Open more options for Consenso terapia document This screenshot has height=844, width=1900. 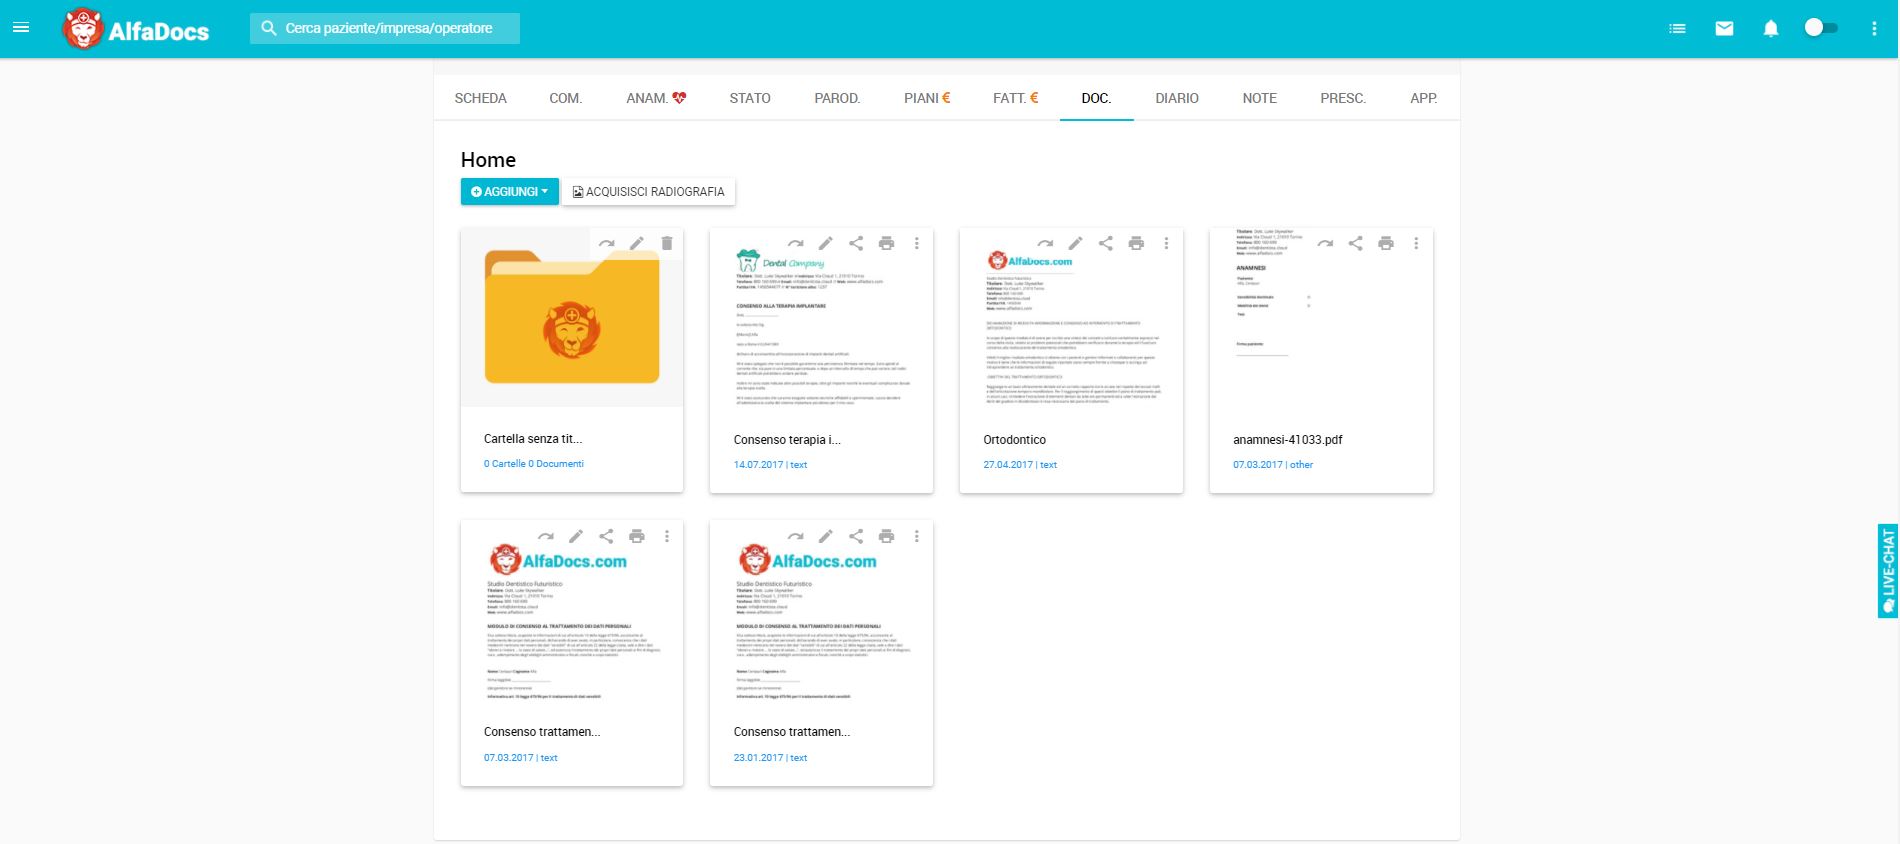click(x=916, y=243)
